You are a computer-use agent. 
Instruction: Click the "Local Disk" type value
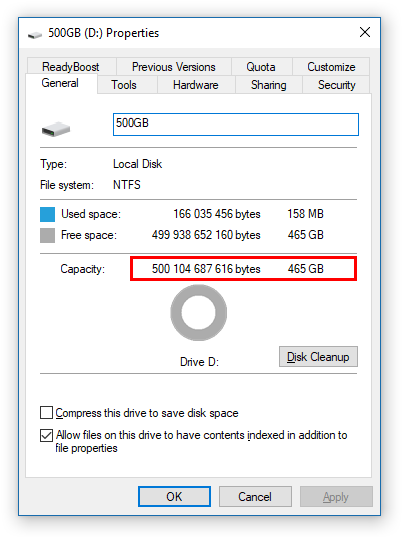coord(137,164)
